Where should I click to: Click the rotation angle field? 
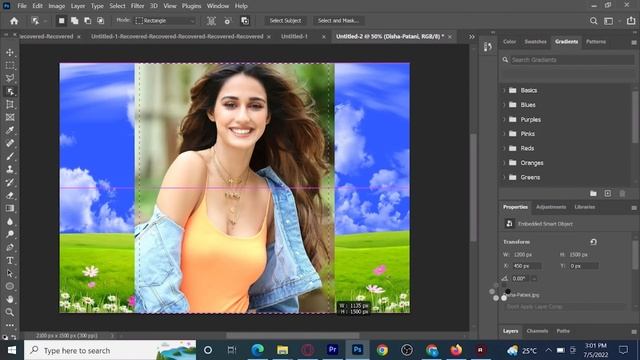click(x=521, y=279)
